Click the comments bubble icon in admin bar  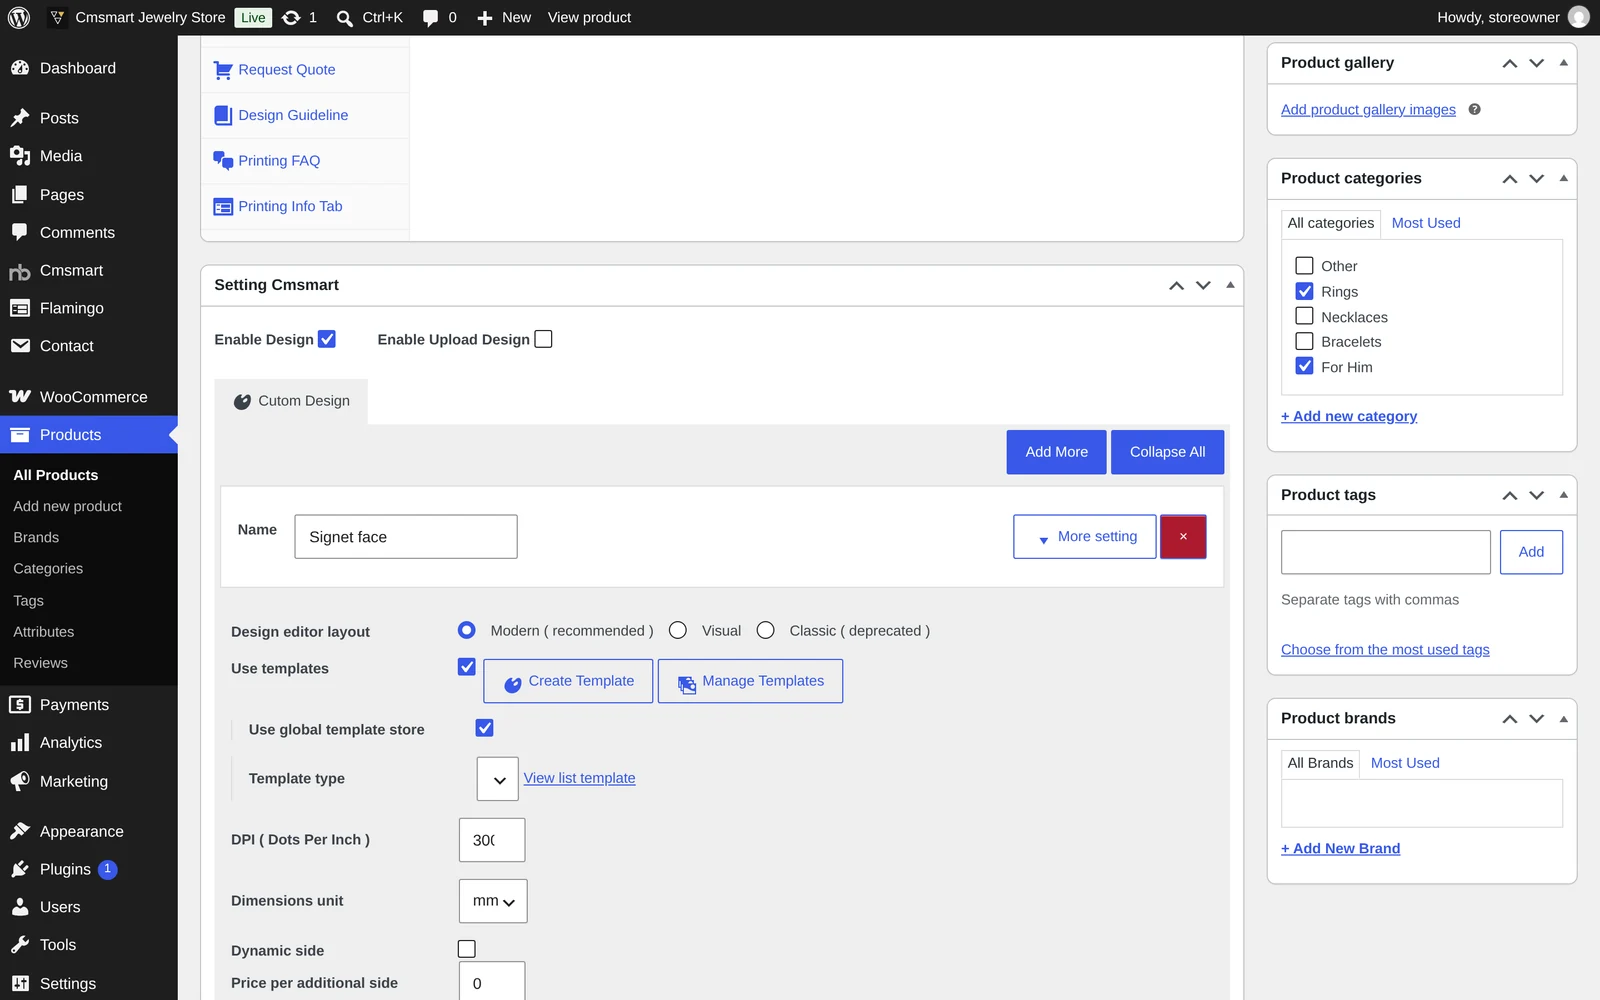click(430, 18)
